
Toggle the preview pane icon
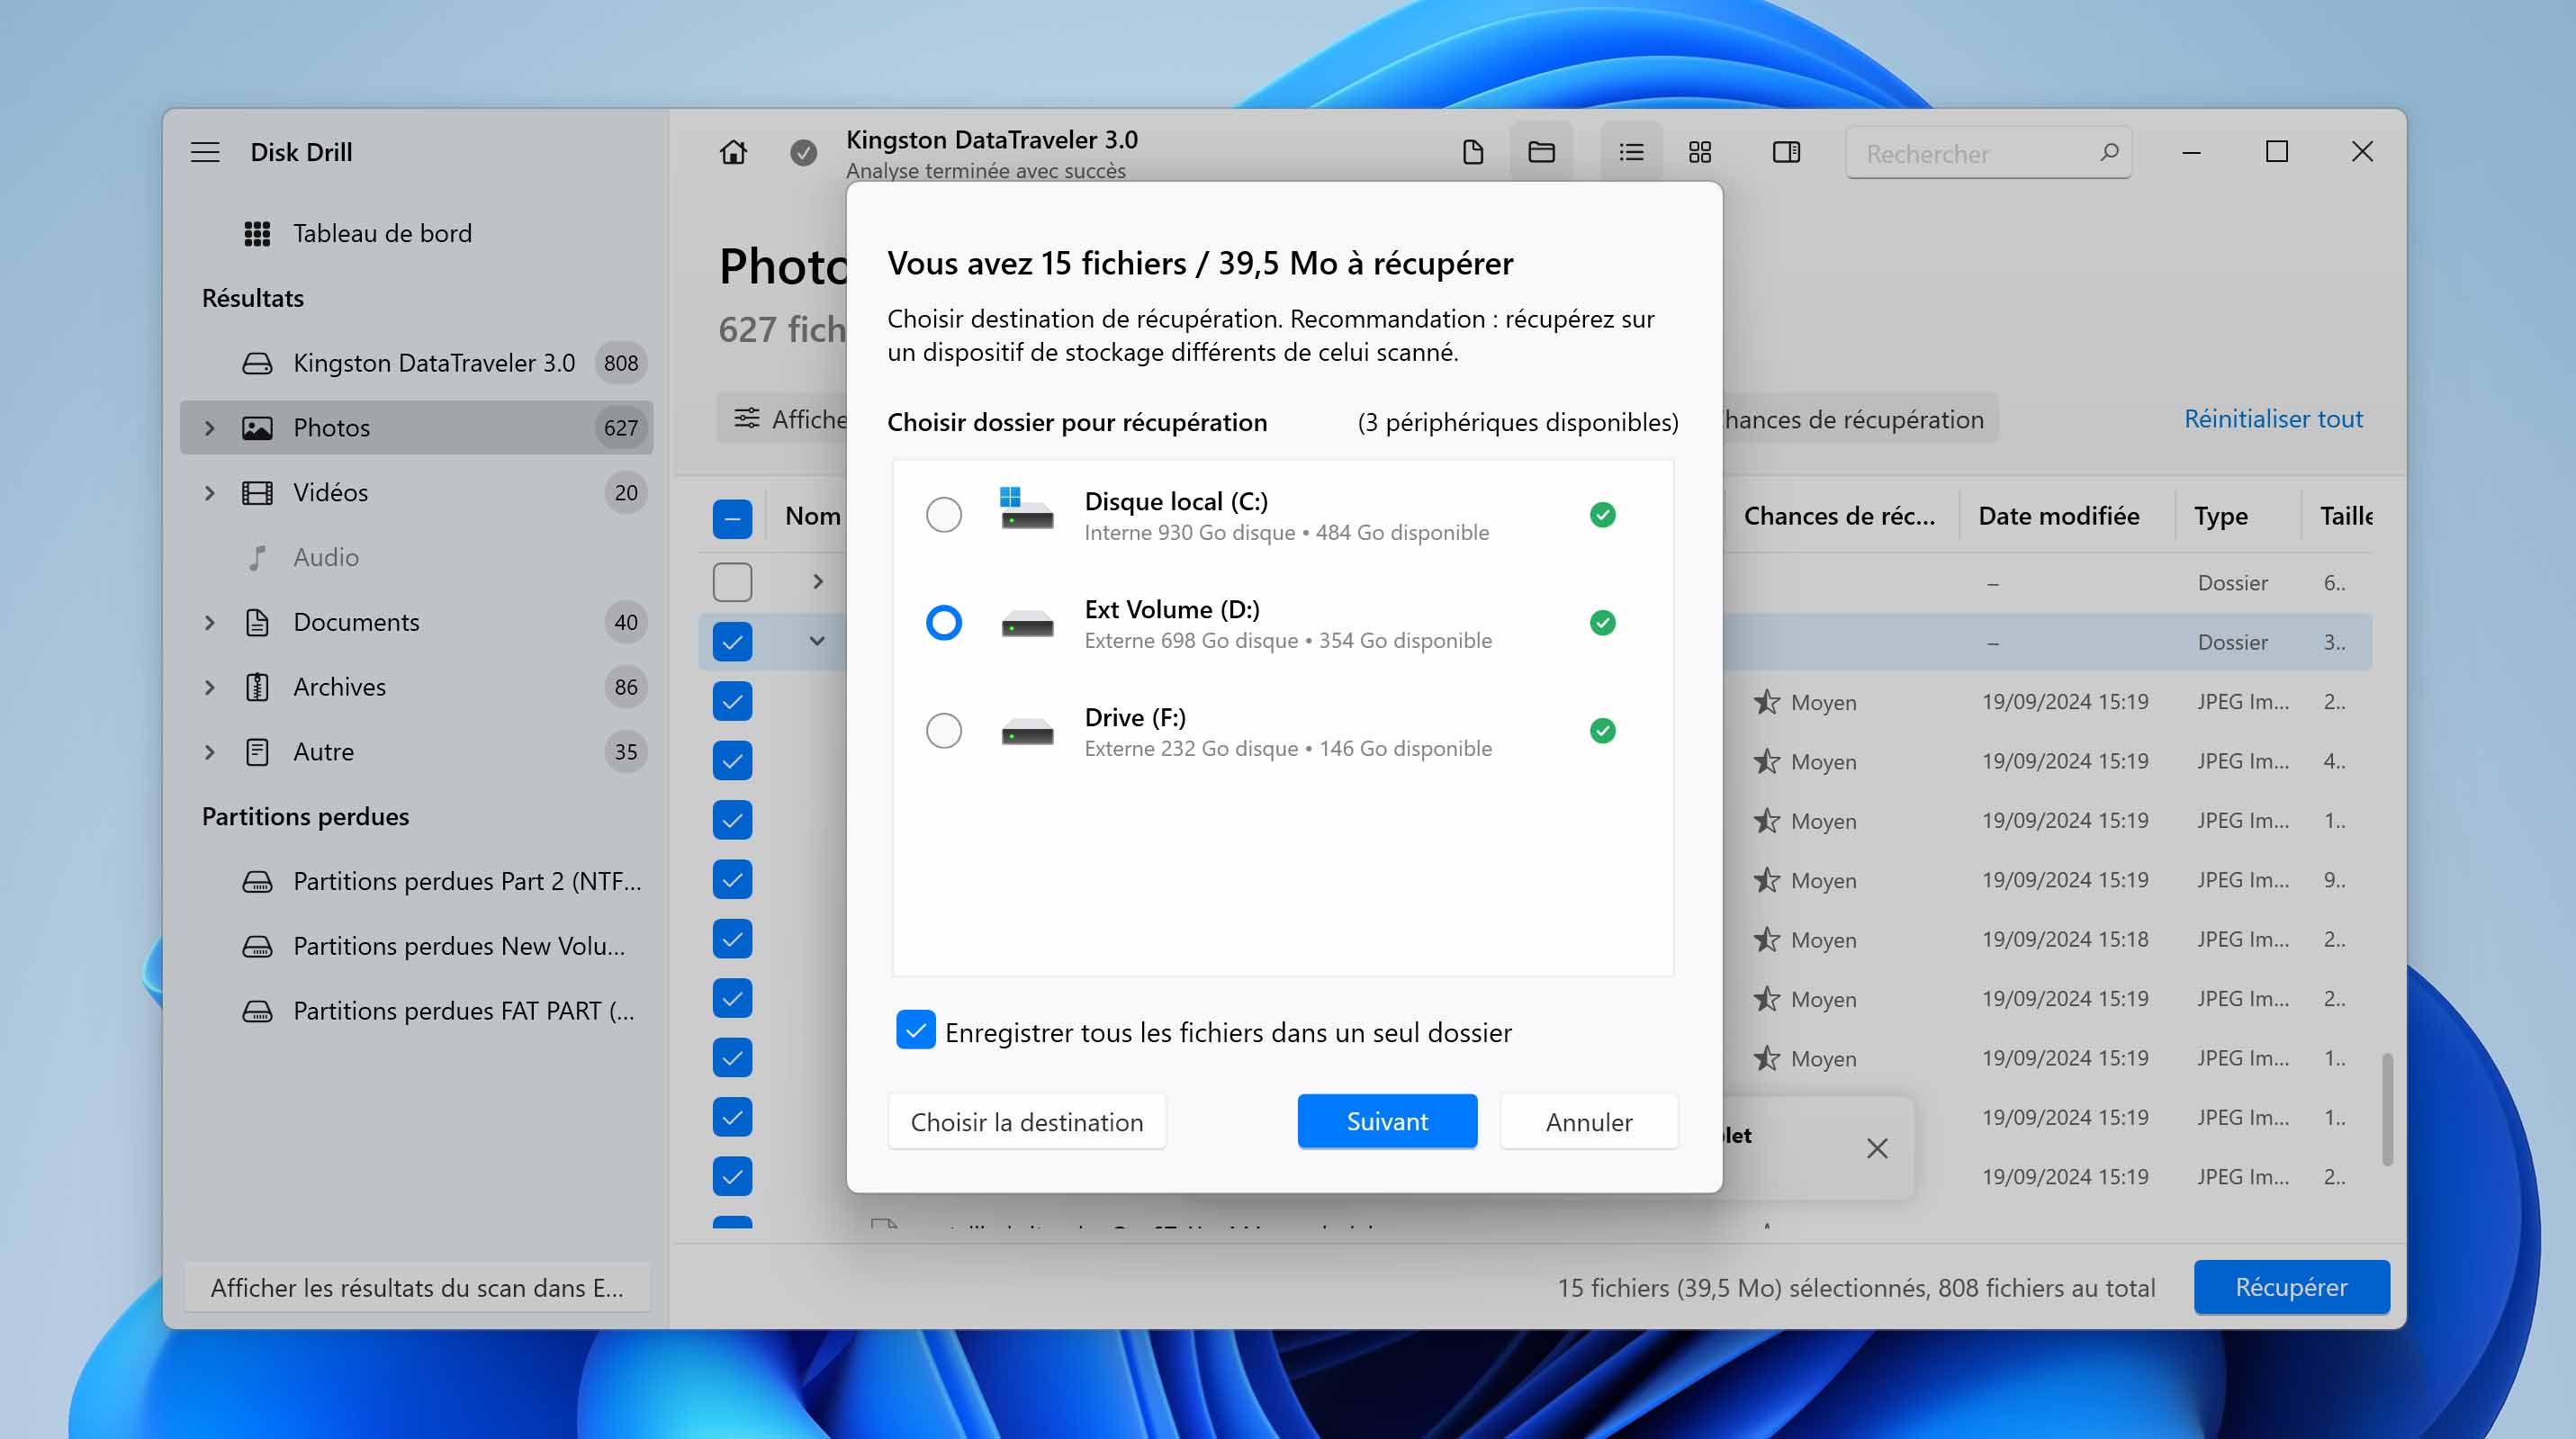click(x=1786, y=152)
